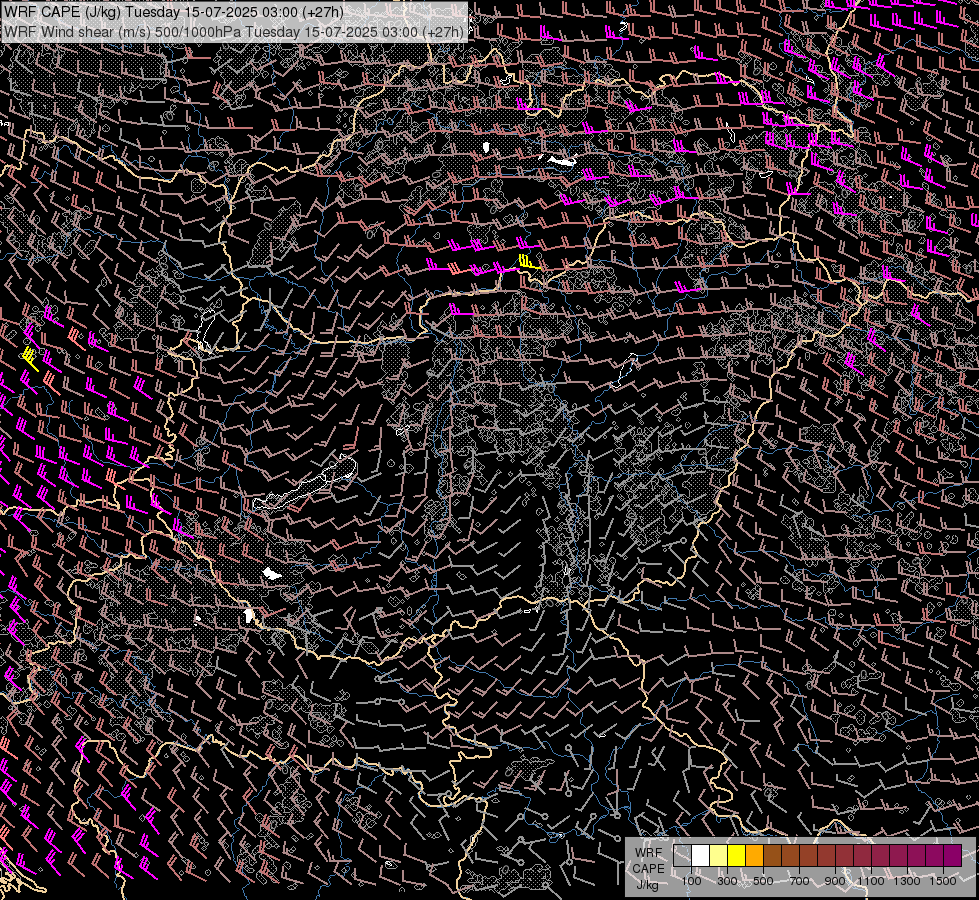Click the 'CAPE' word in the legend box
The height and width of the screenshot is (900, 979).
(x=648, y=869)
